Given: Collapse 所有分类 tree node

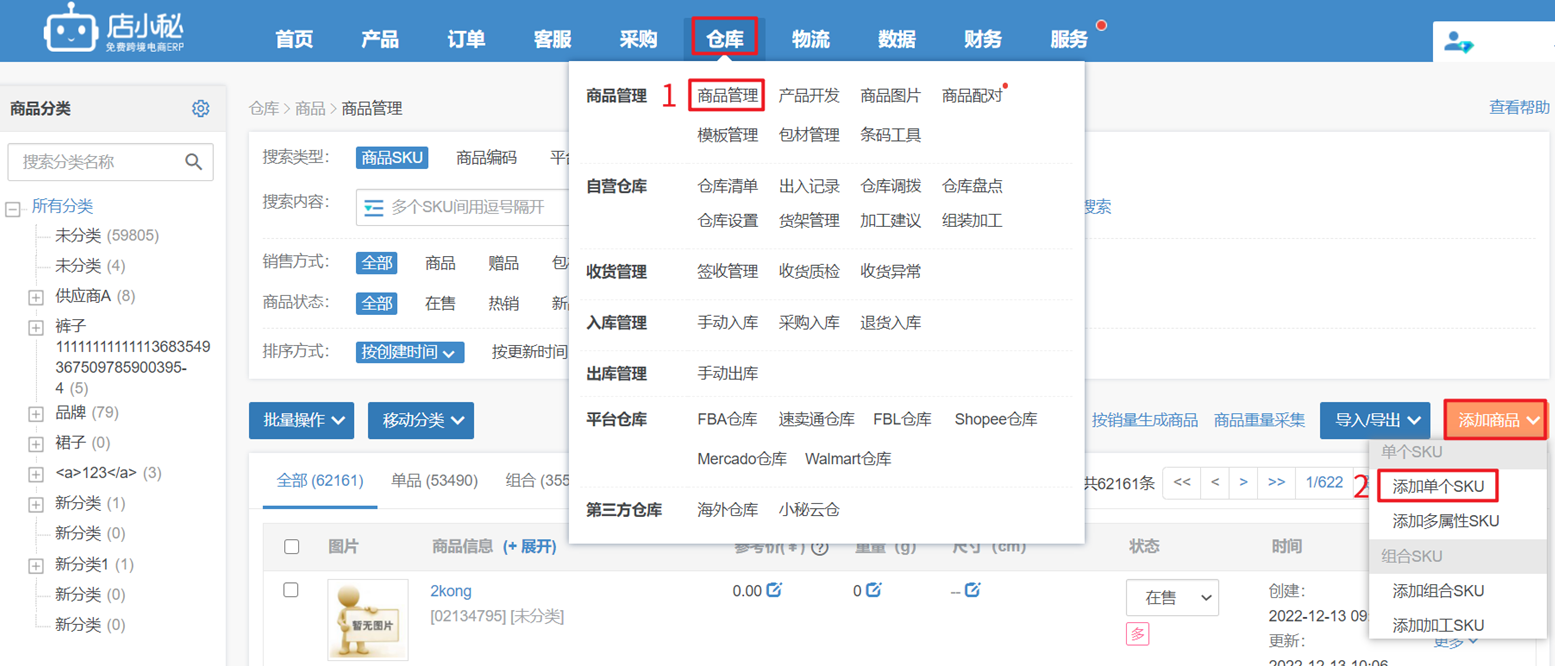Looking at the screenshot, I should click(13, 209).
